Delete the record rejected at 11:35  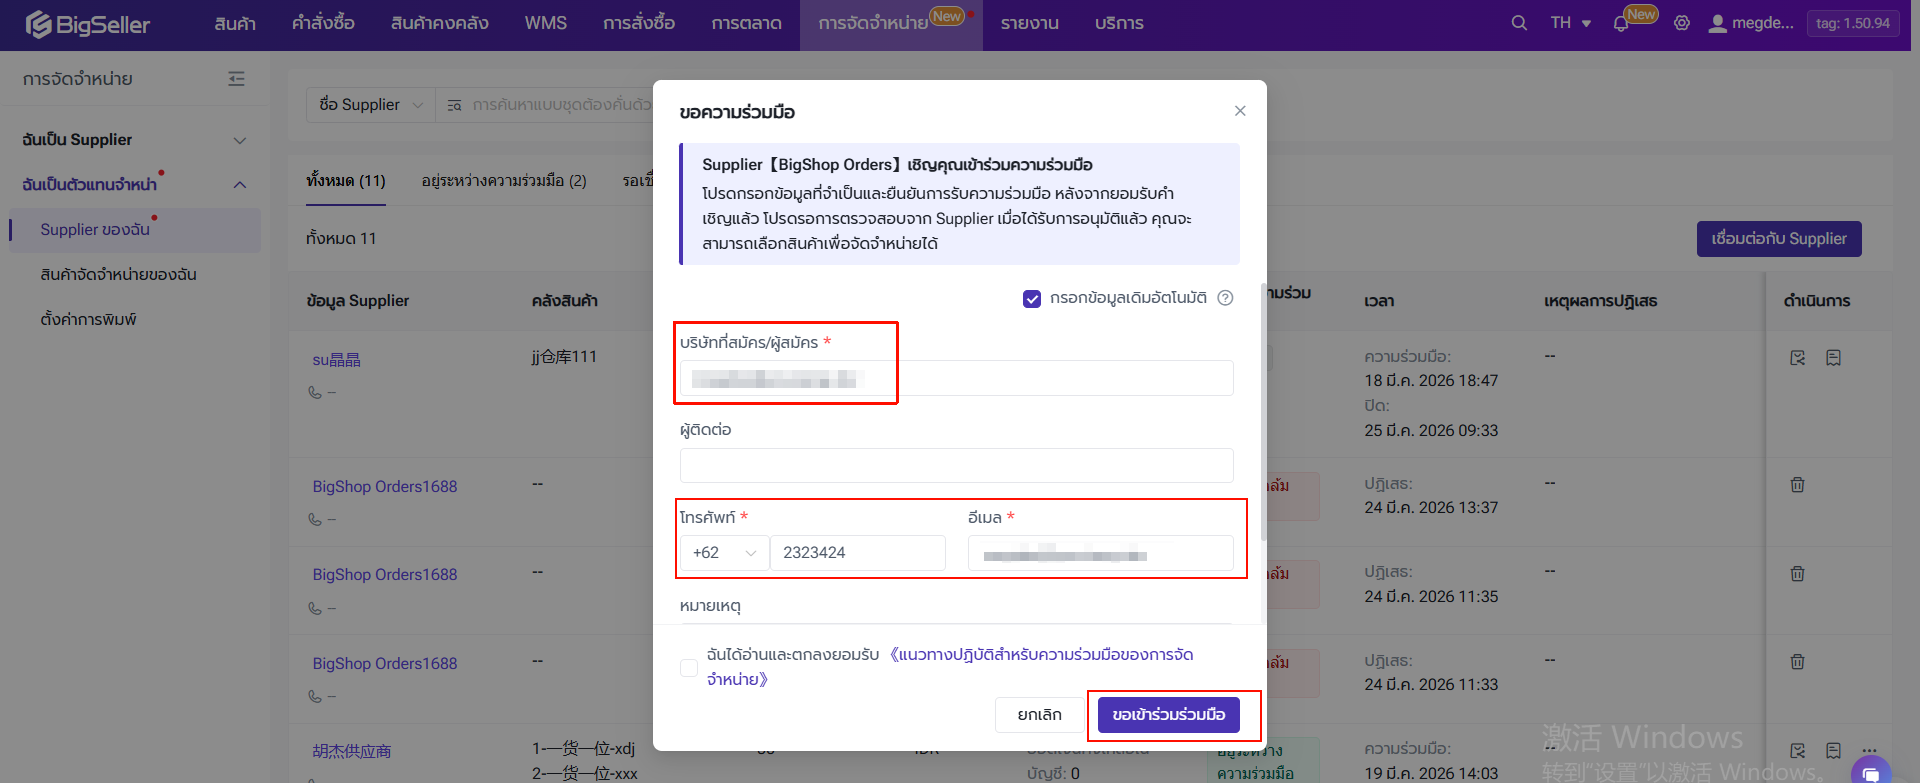(1797, 574)
